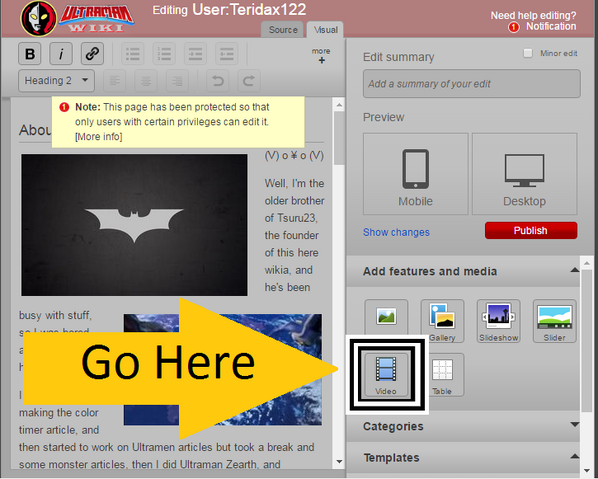
Task: Click the '(V) o ¥ o (V)' text
Action: 294,156
